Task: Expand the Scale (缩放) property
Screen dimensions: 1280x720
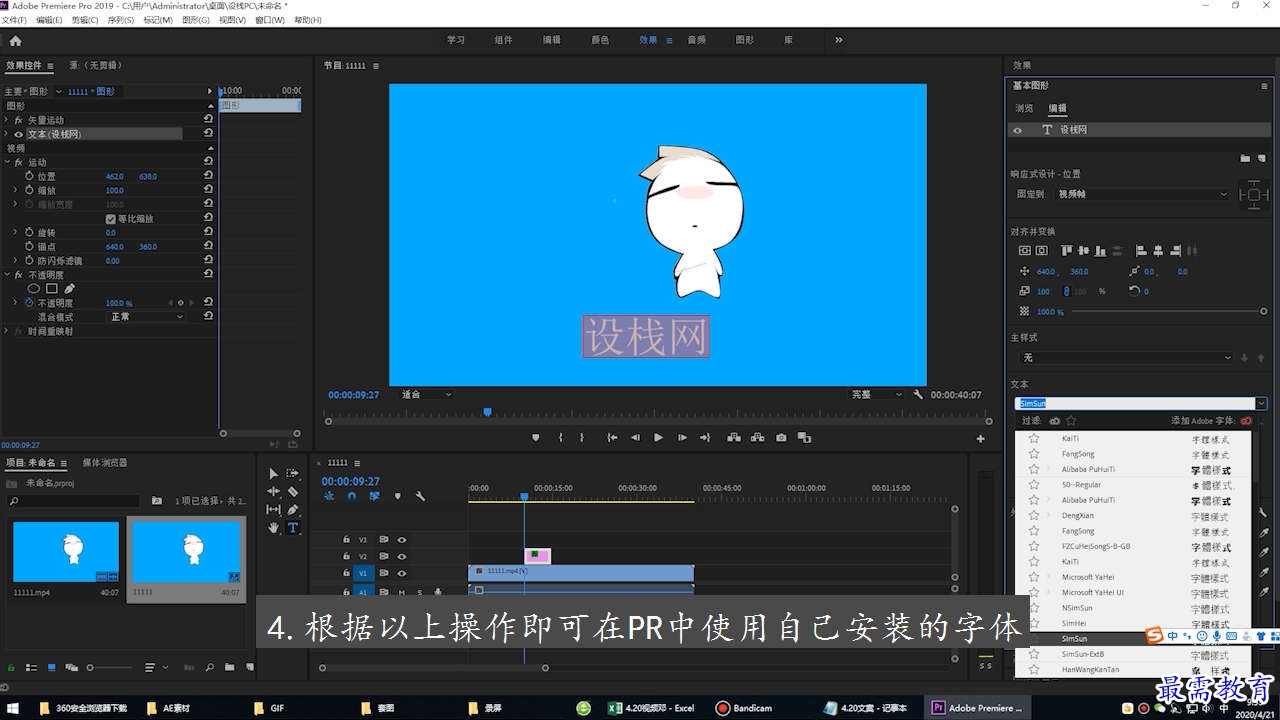Action: click(15, 190)
